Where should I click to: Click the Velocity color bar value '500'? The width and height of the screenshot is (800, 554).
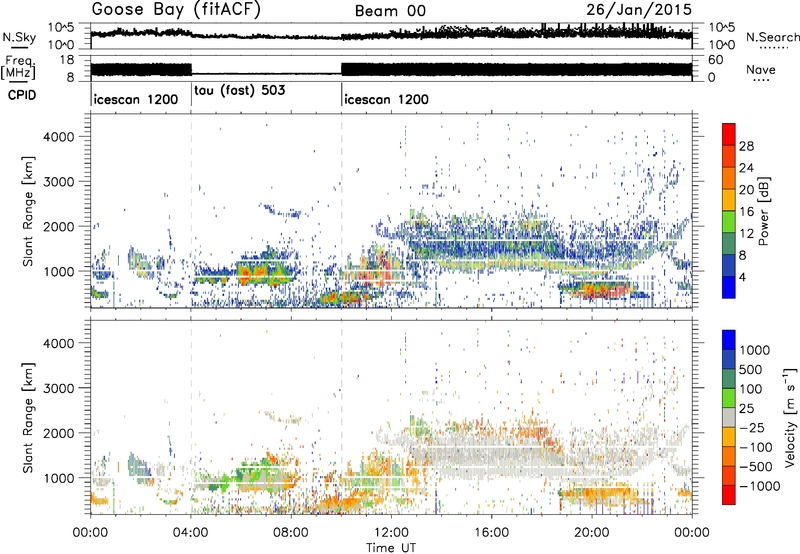pos(751,369)
